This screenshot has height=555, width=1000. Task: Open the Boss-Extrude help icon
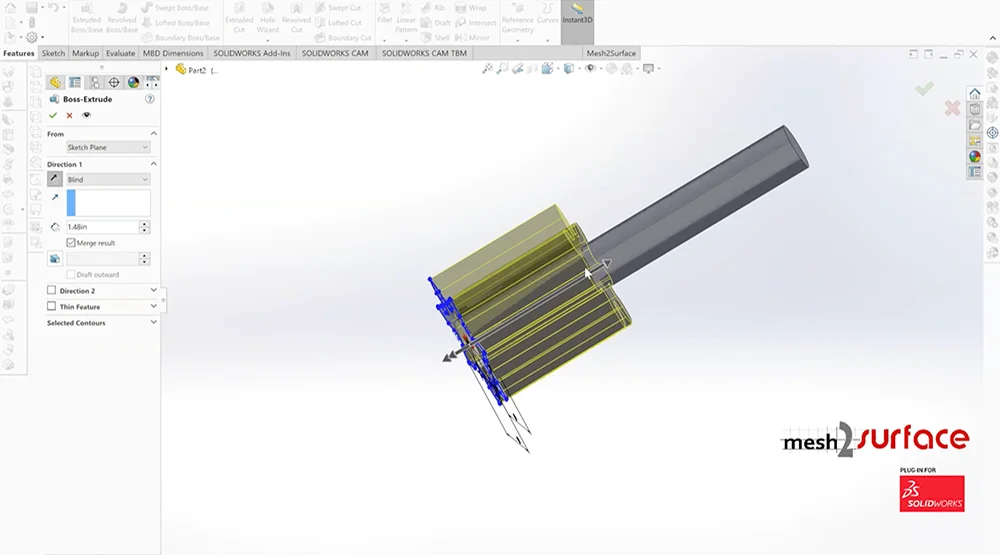(150, 99)
